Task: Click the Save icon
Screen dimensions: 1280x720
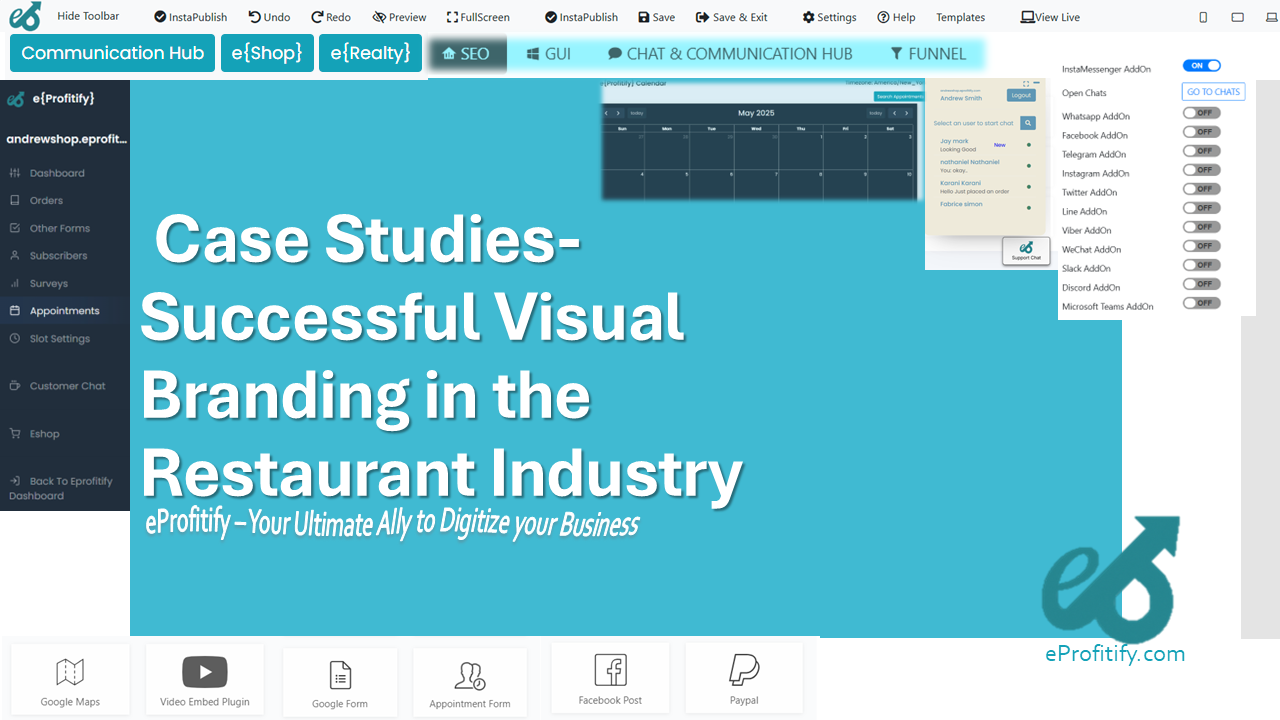Action: tap(656, 16)
